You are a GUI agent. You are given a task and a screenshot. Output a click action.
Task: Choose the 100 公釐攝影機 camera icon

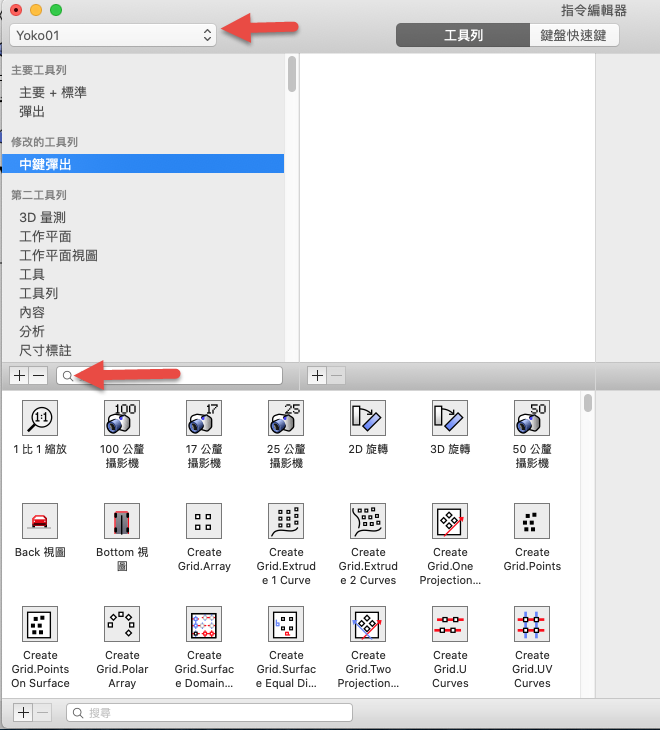click(122, 418)
